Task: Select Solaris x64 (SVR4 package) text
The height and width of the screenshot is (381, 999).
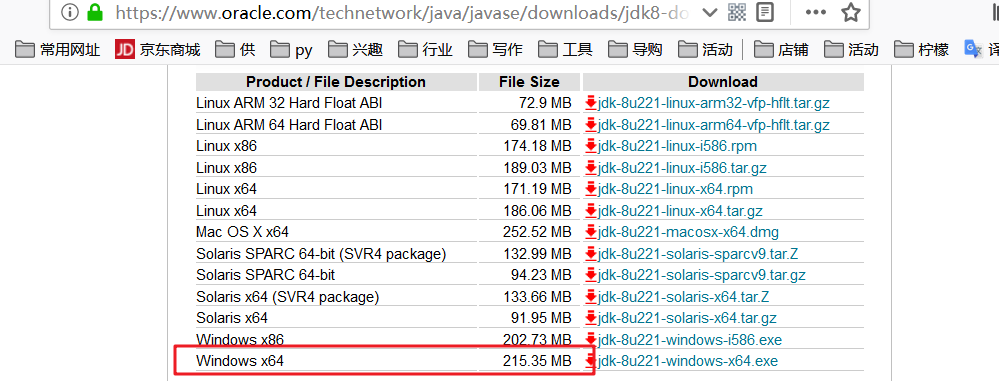Action: 287,296
